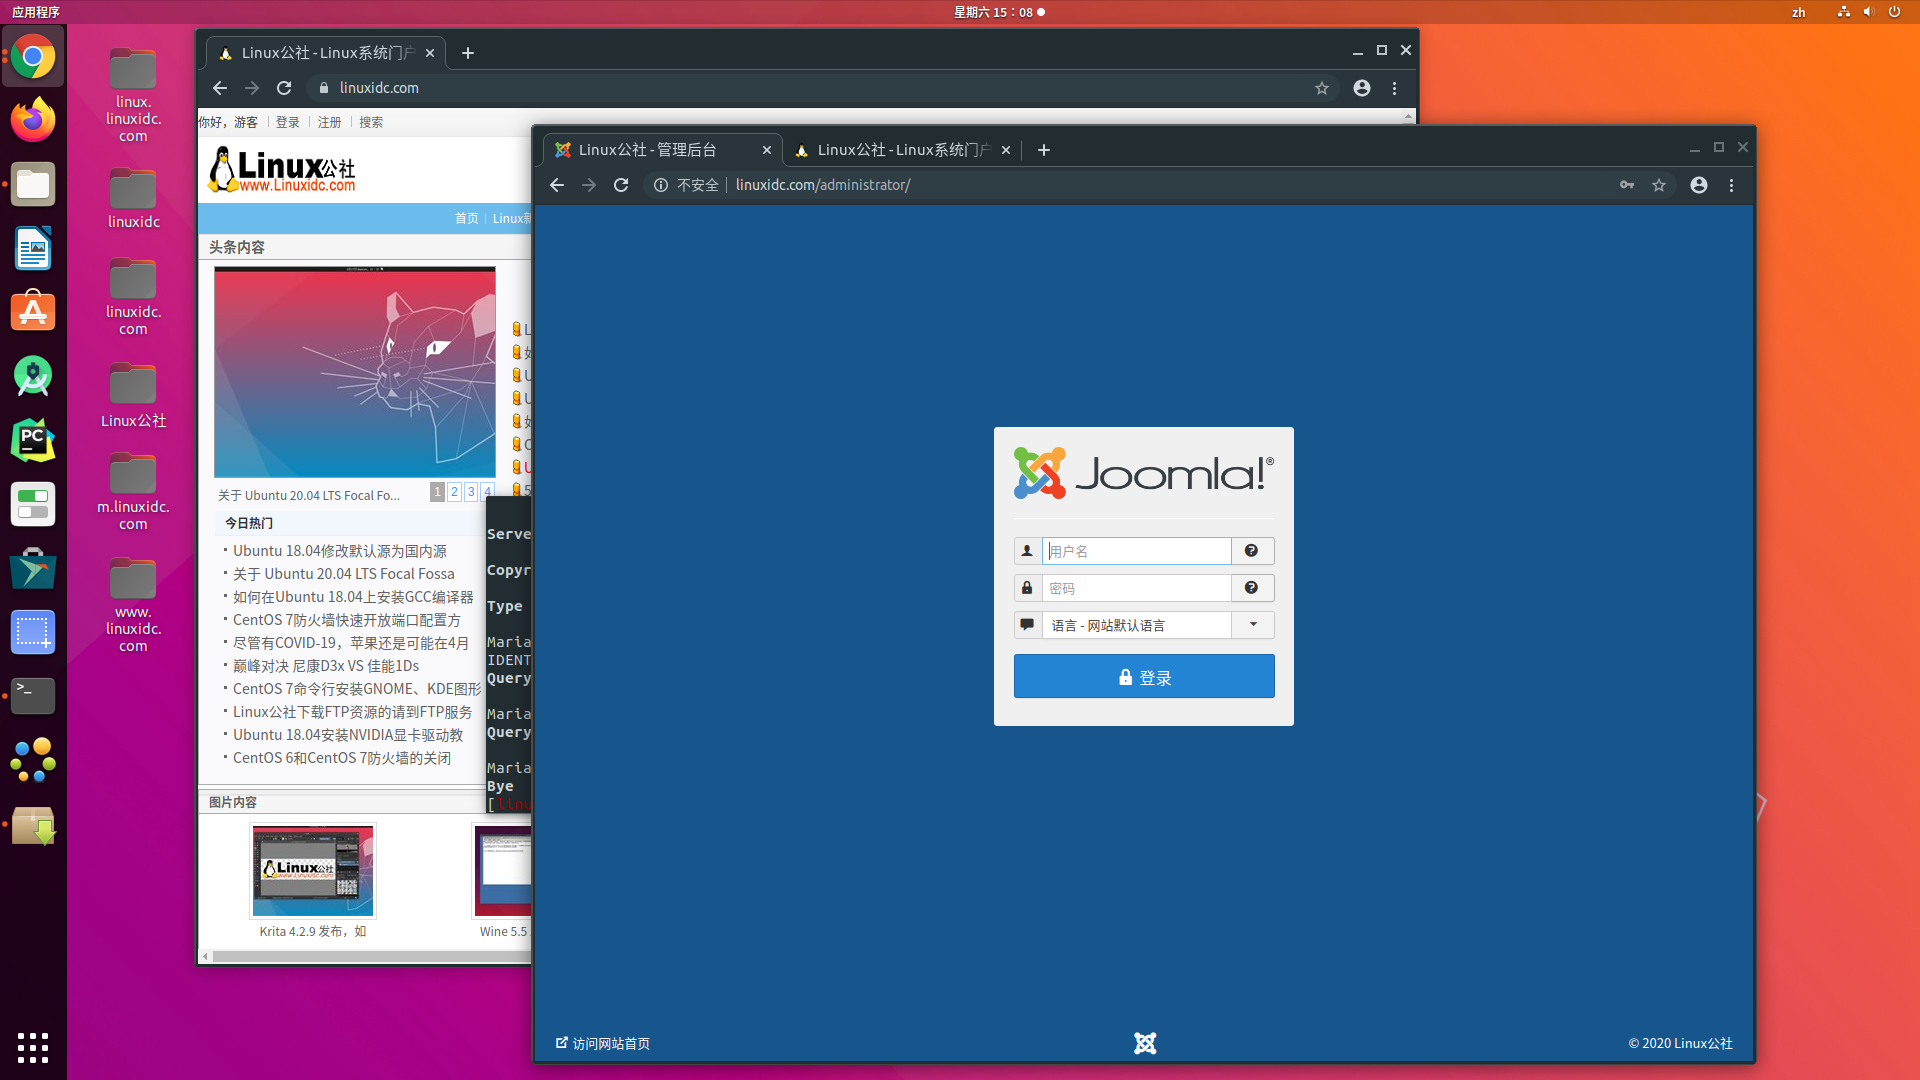Show help for the username field
This screenshot has width=1920, height=1080.
tap(1251, 551)
